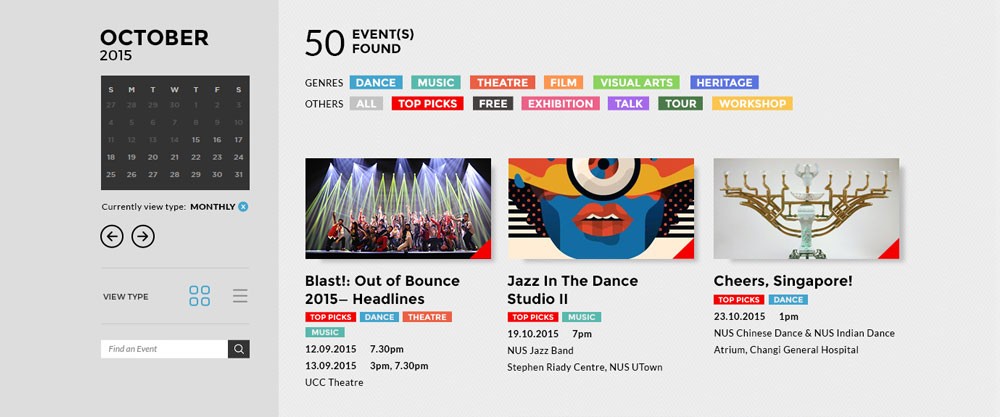Toggle the THEATRE genre filter

coord(503,82)
